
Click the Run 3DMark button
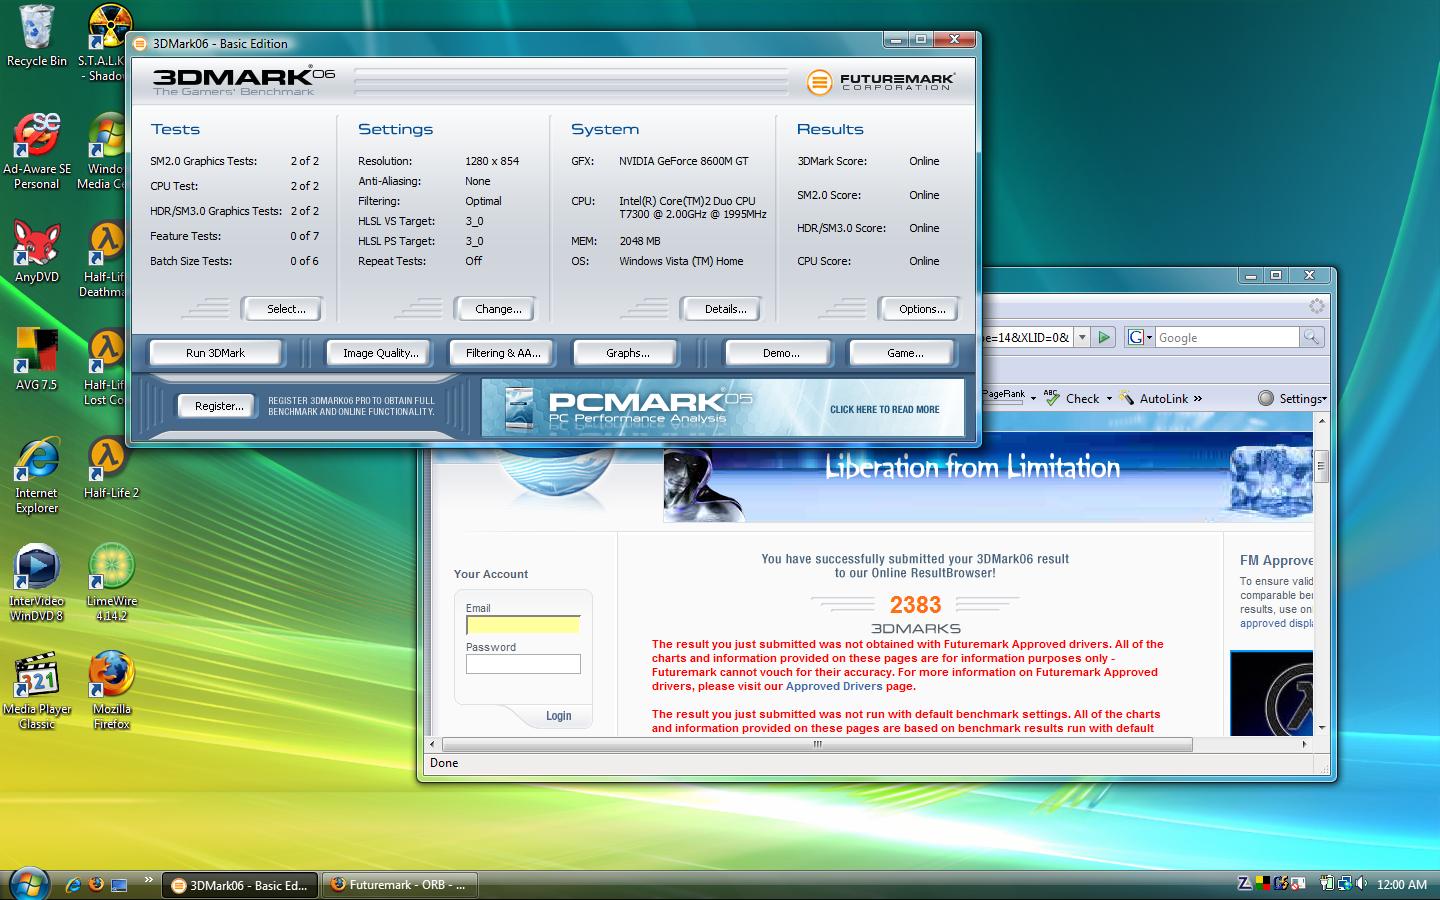[215, 353]
